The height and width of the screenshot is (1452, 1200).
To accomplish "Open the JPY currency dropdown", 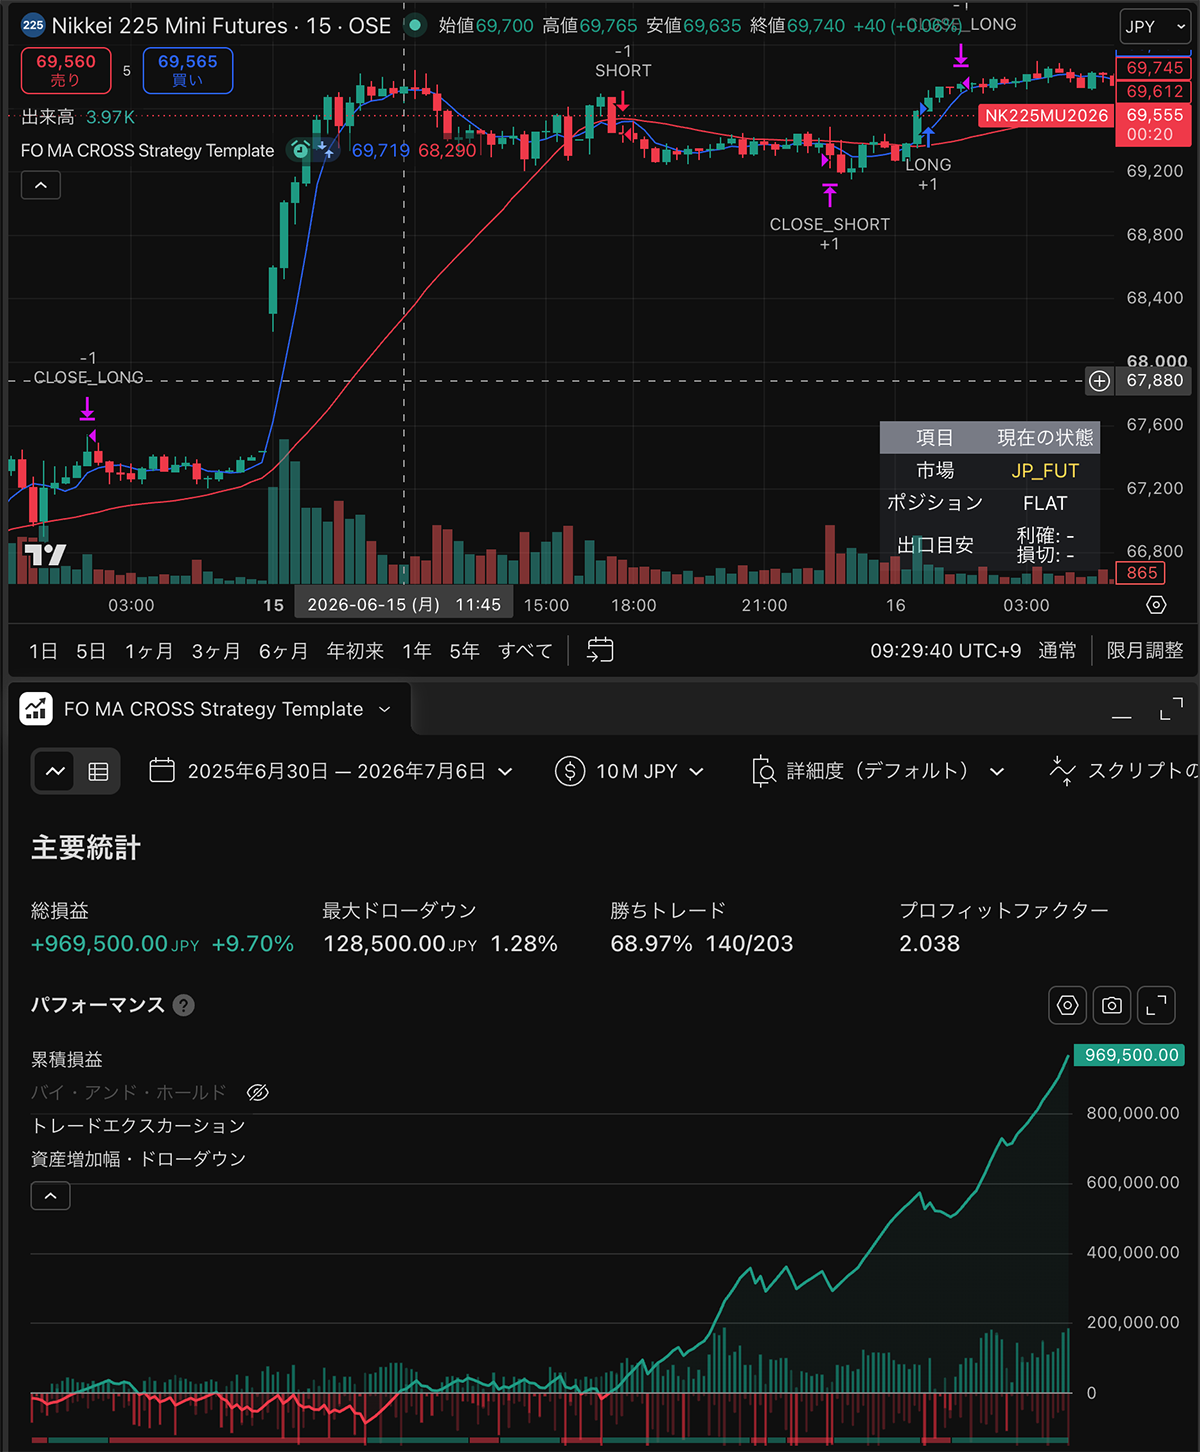I will click(x=1154, y=27).
